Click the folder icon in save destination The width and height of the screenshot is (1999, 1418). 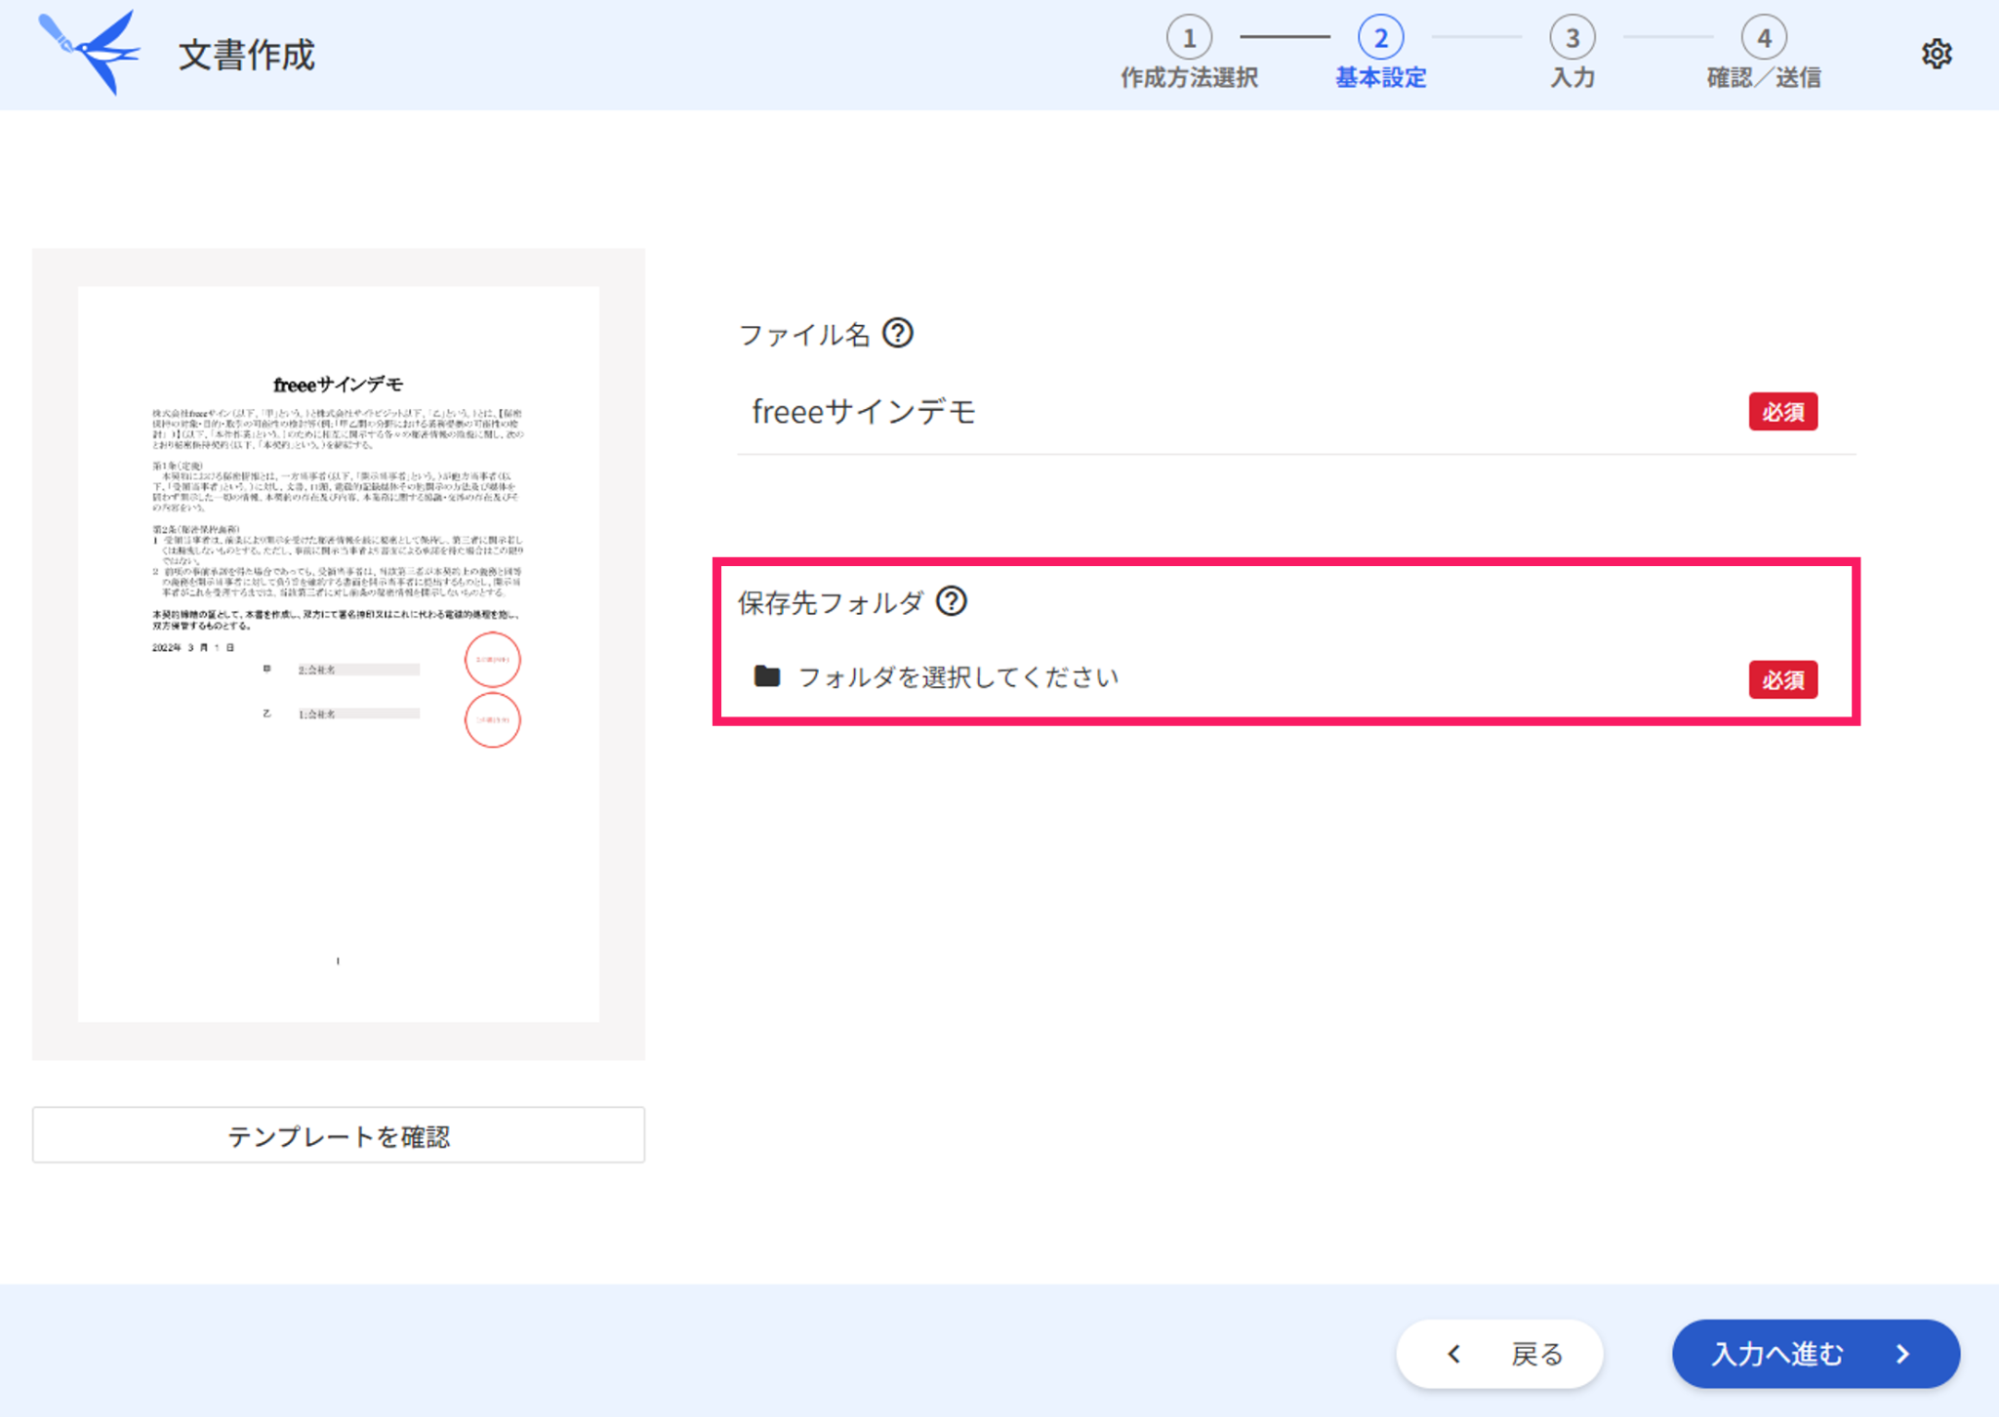[x=767, y=676]
